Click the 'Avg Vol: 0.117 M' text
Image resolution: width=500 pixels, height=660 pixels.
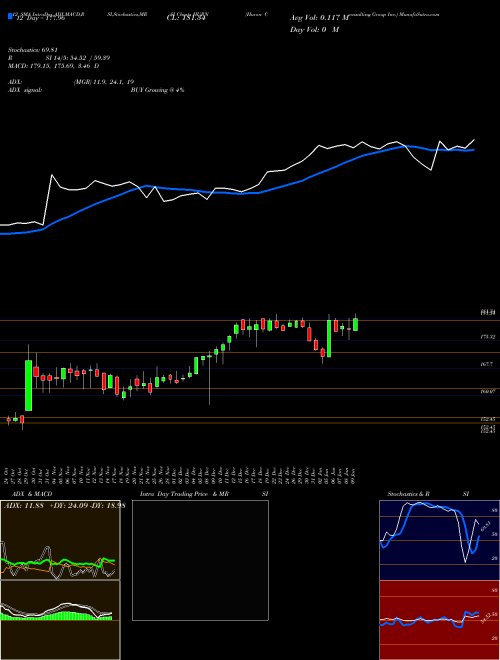pyautogui.click(x=319, y=18)
